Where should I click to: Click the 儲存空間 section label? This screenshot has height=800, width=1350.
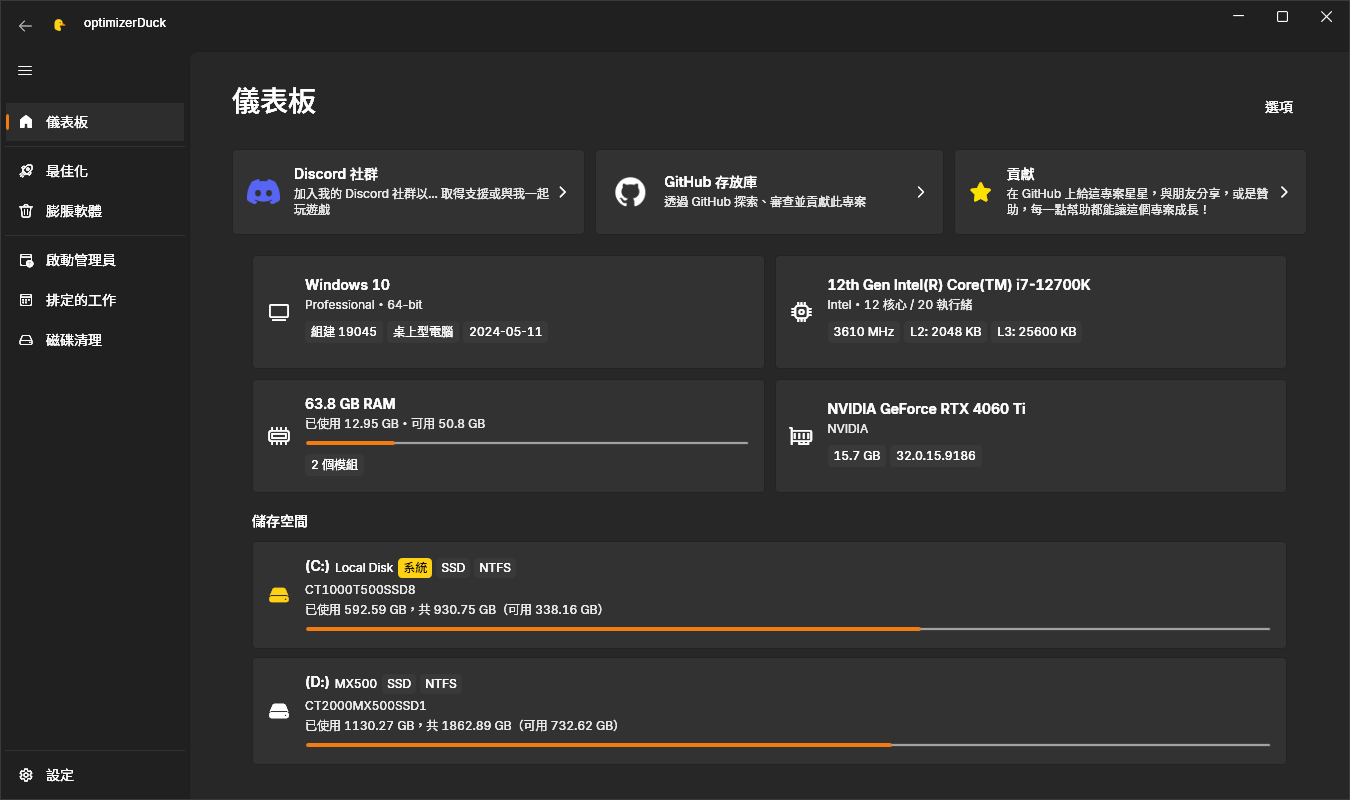click(280, 521)
